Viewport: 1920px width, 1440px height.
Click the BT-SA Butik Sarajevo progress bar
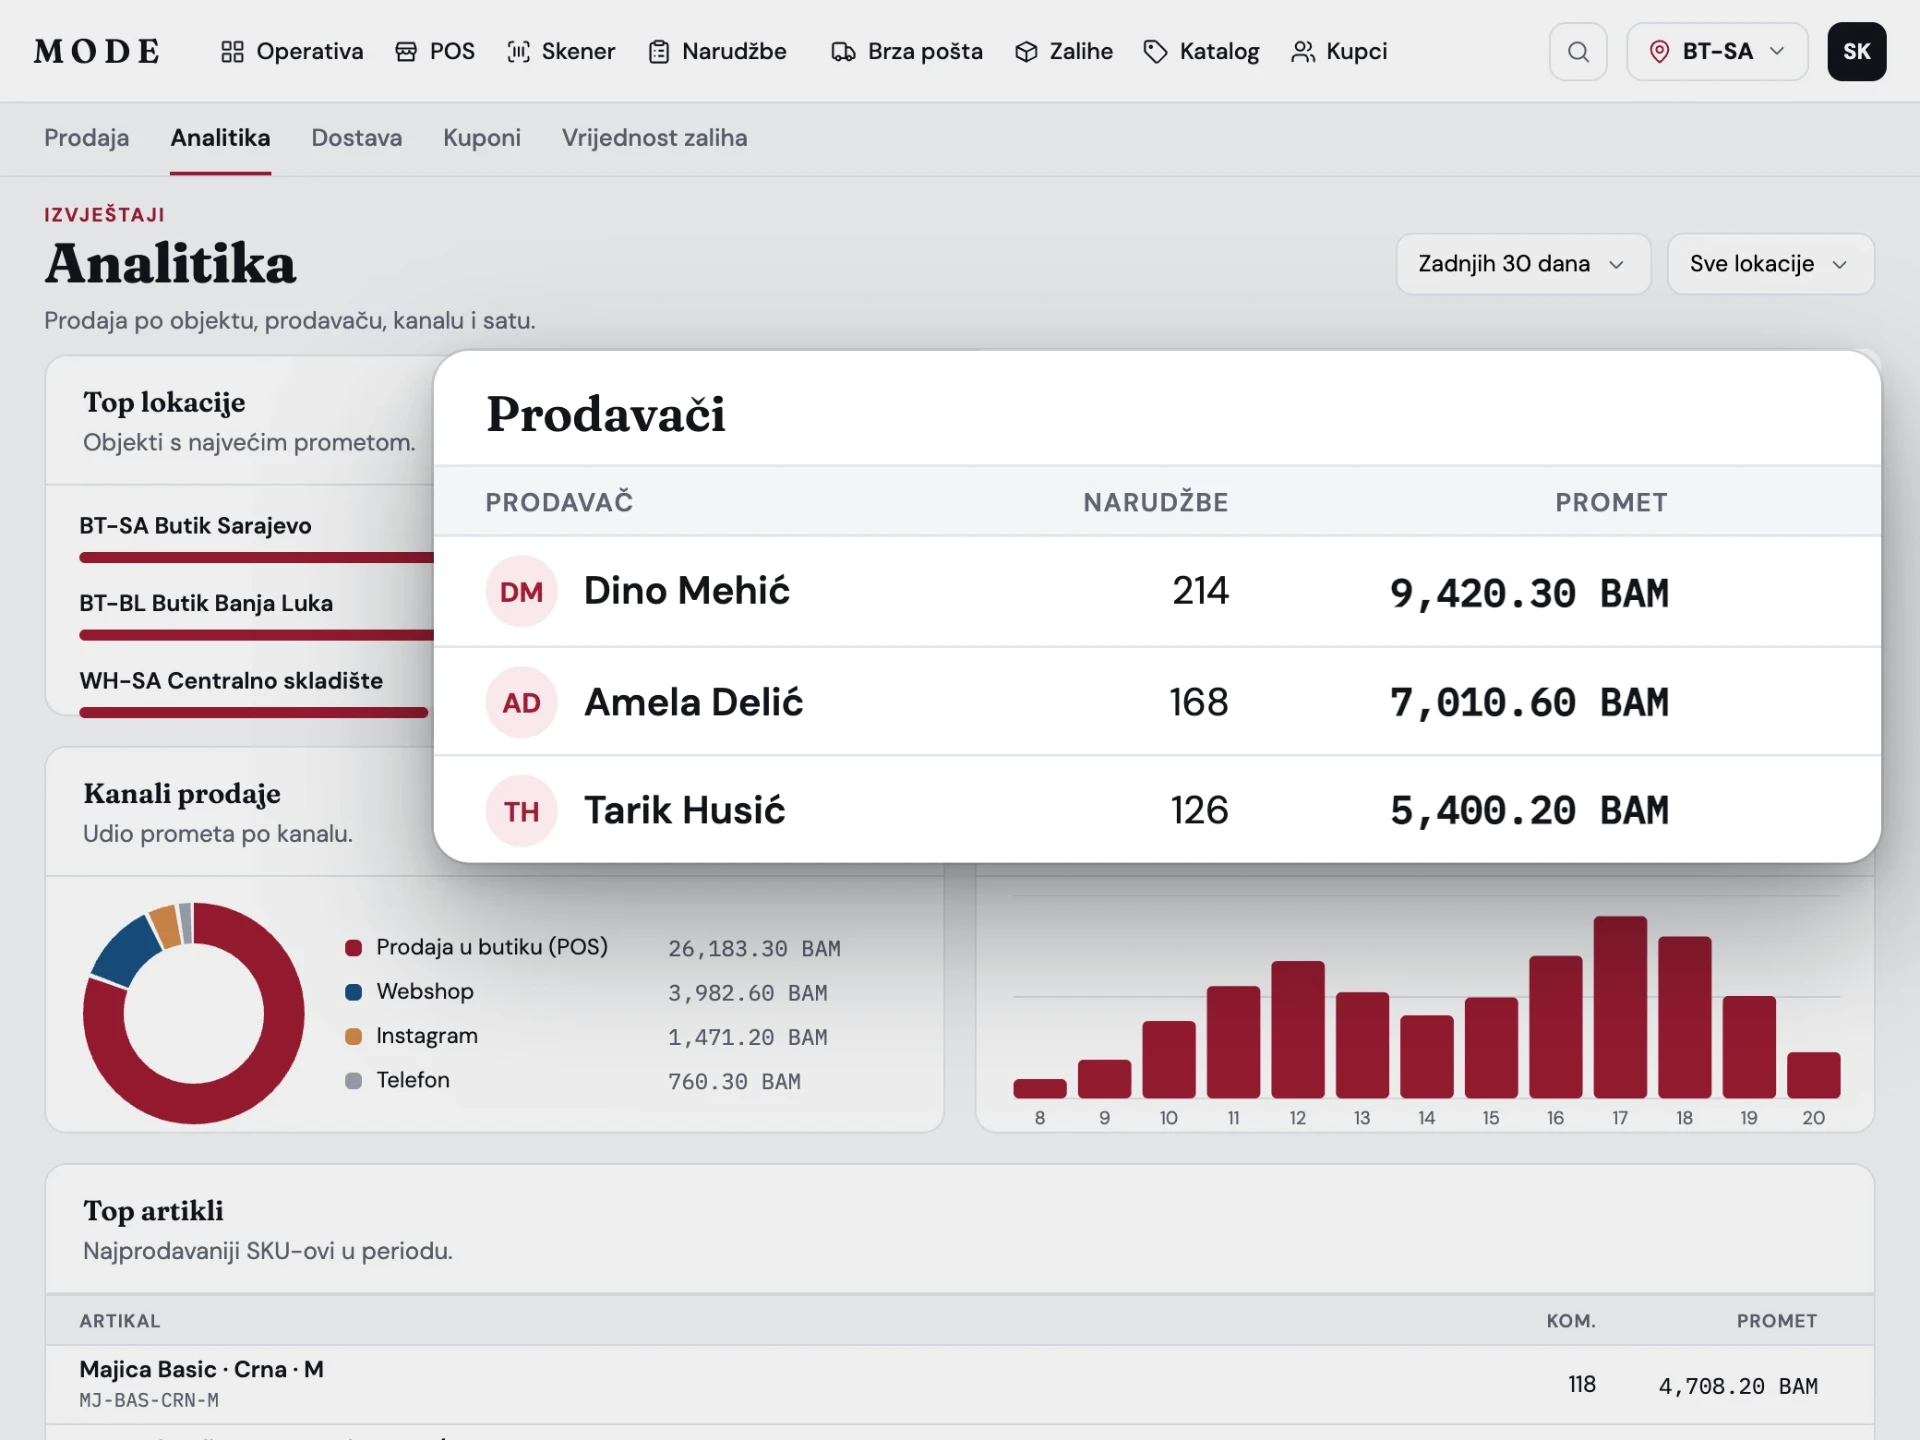(x=256, y=558)
